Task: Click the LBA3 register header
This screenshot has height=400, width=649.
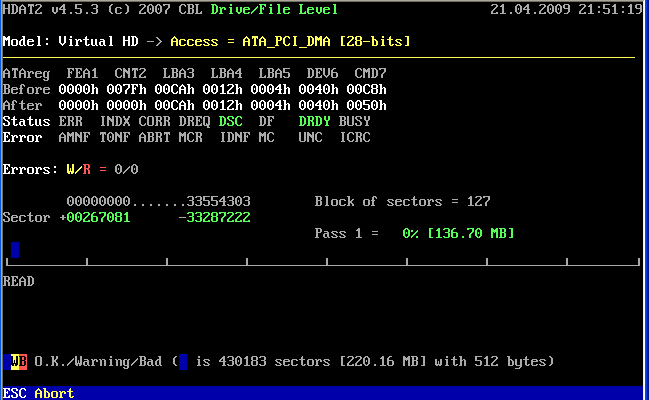Action: [x=178, y=73]
